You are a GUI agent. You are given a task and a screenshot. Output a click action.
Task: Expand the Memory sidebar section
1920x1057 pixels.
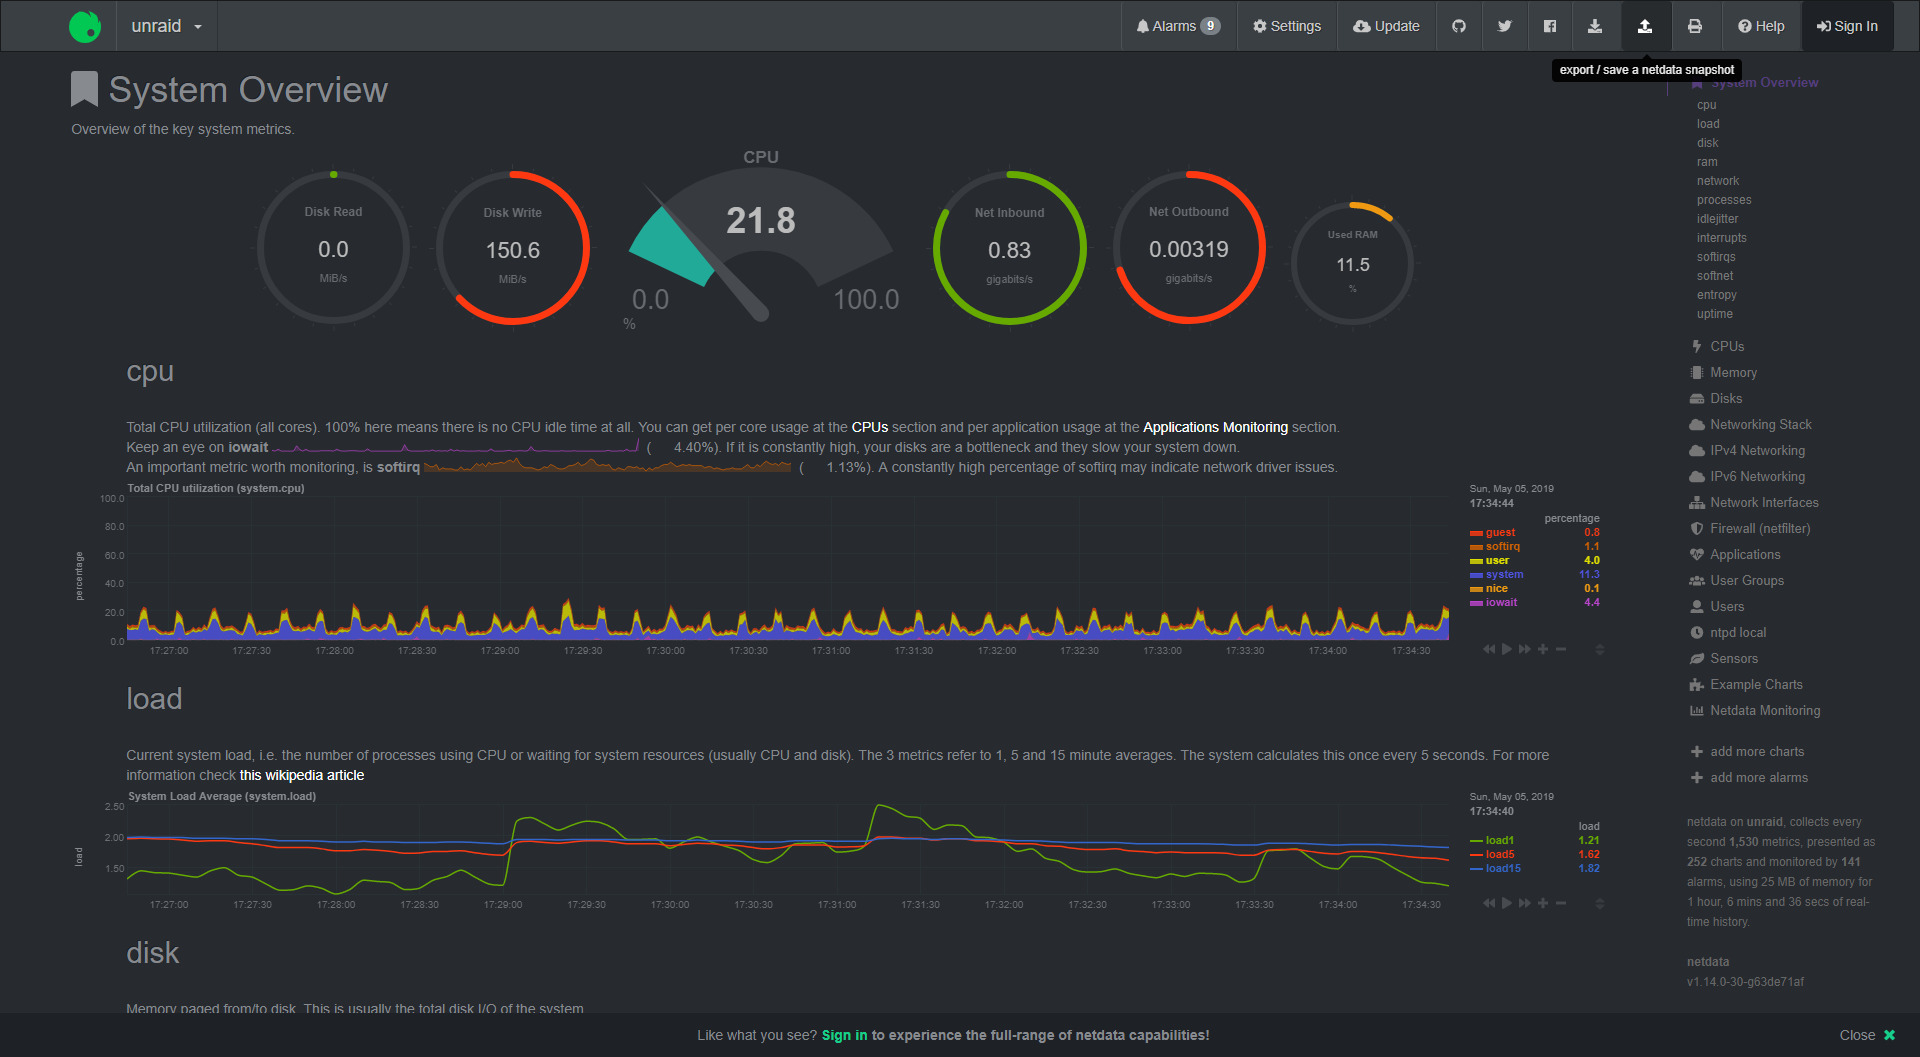1733,372
